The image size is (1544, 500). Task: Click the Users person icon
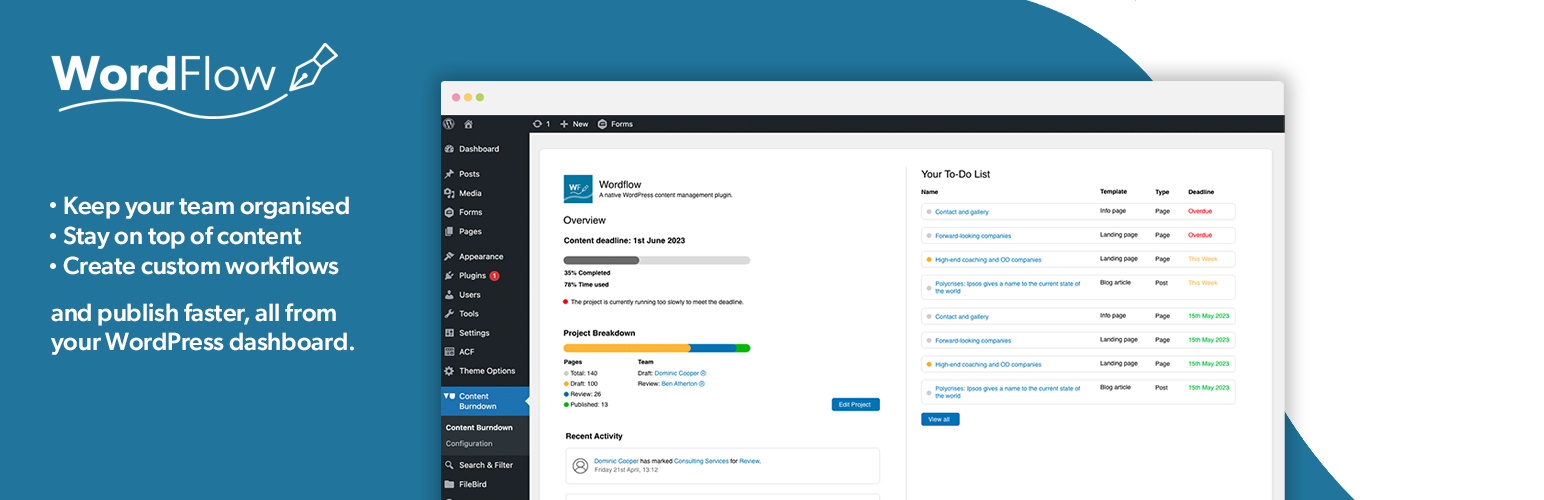coord(449,295)
